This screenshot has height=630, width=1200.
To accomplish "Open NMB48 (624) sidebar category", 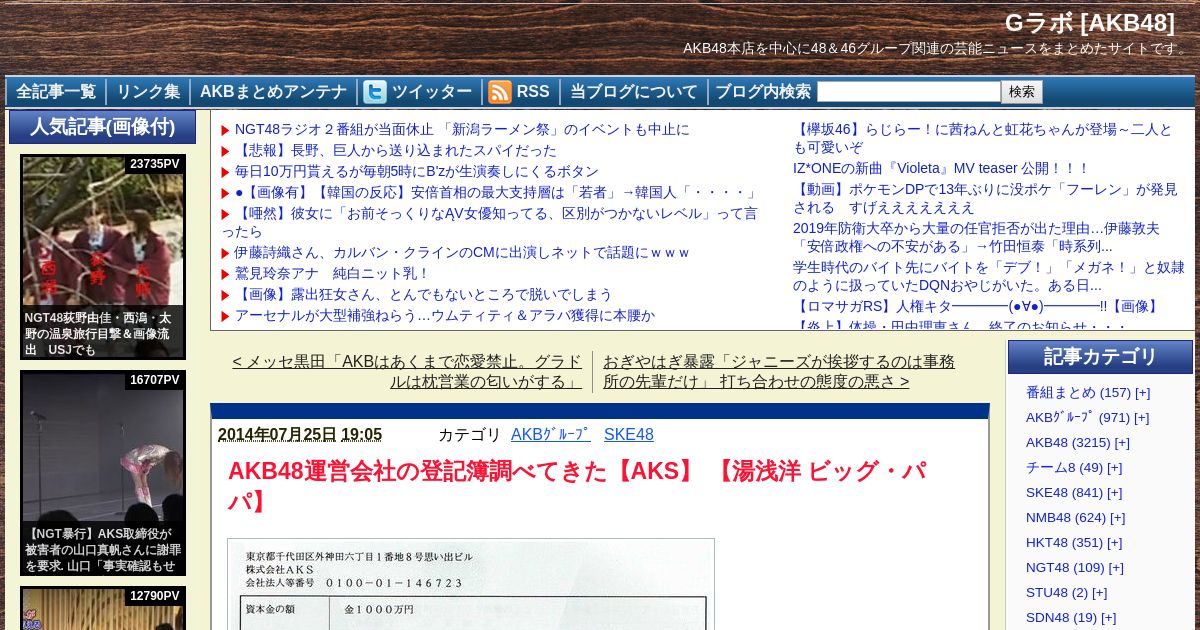I will 1066,517.
